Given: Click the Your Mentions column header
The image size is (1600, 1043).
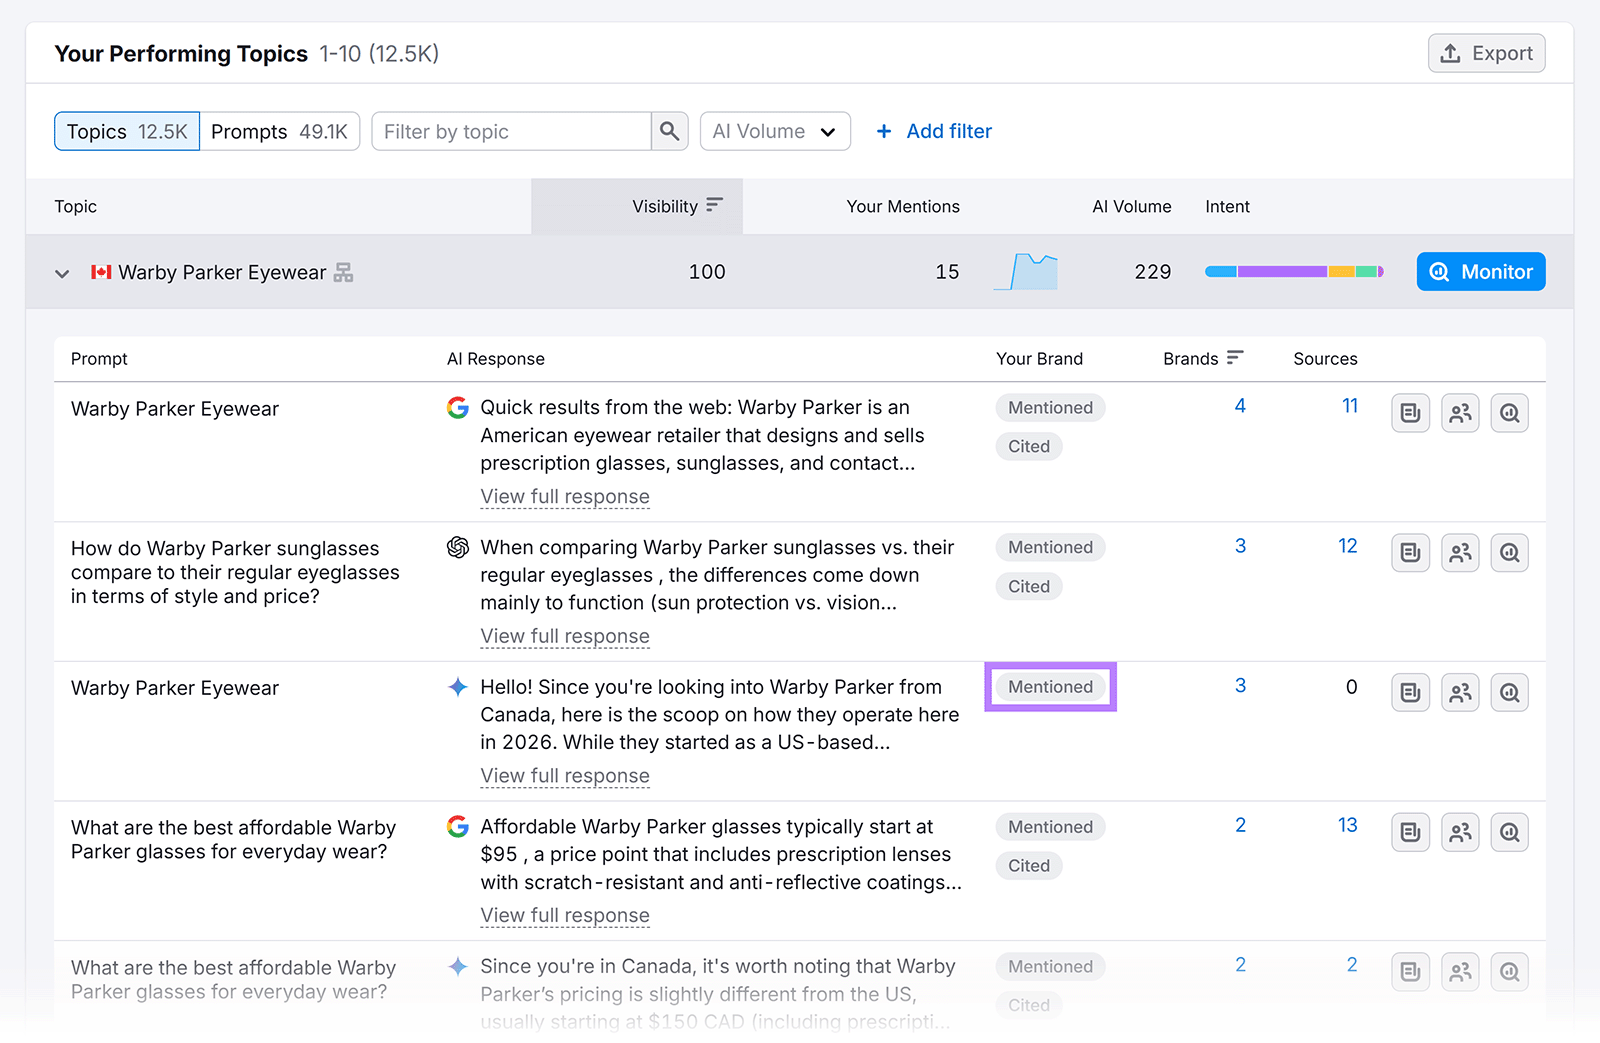Looking at the screenshot, I should (x=903, y=206).
